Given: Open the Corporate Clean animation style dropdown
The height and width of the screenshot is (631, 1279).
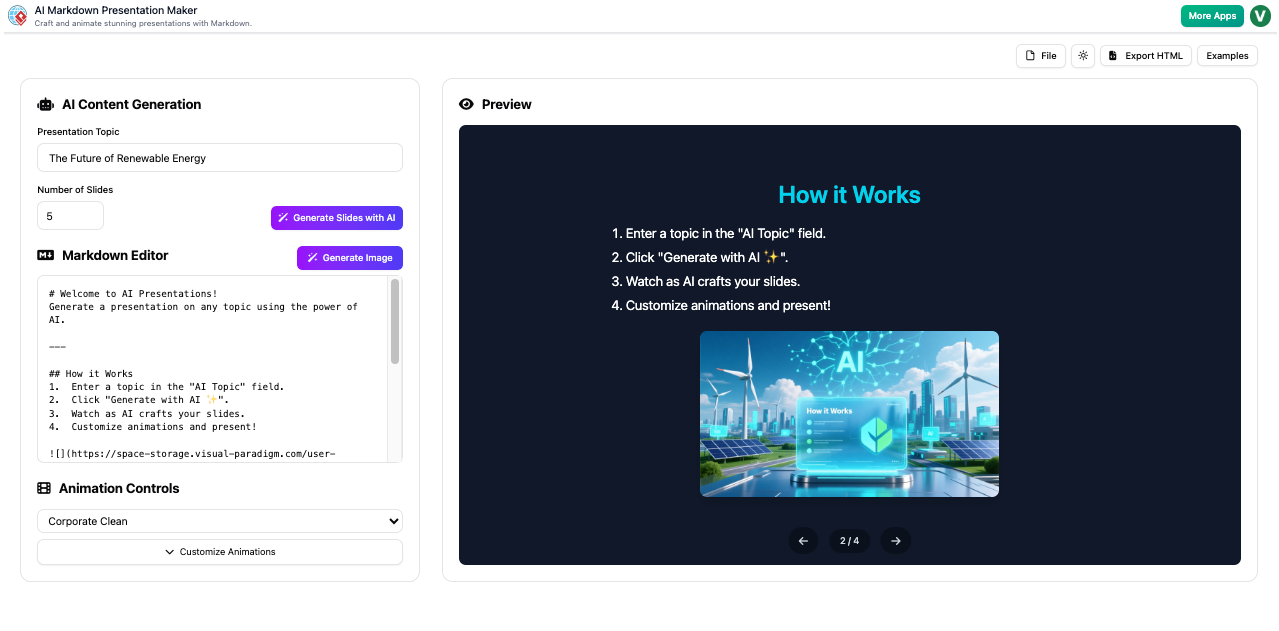Looking at the screenshot, I should coord(219,521).
